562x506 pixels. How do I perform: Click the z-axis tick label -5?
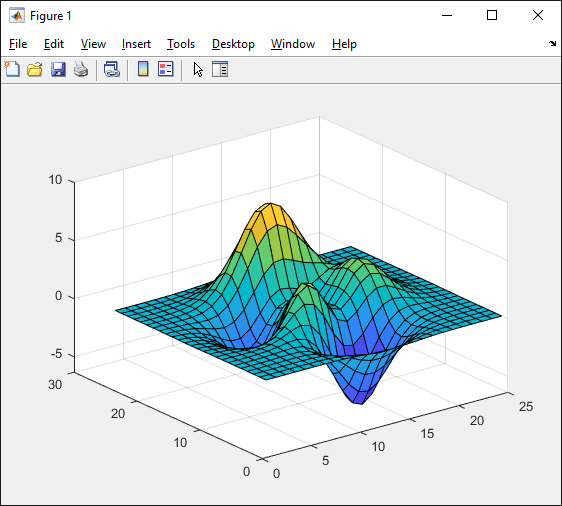pyautogui.click(x=57, y=354)
